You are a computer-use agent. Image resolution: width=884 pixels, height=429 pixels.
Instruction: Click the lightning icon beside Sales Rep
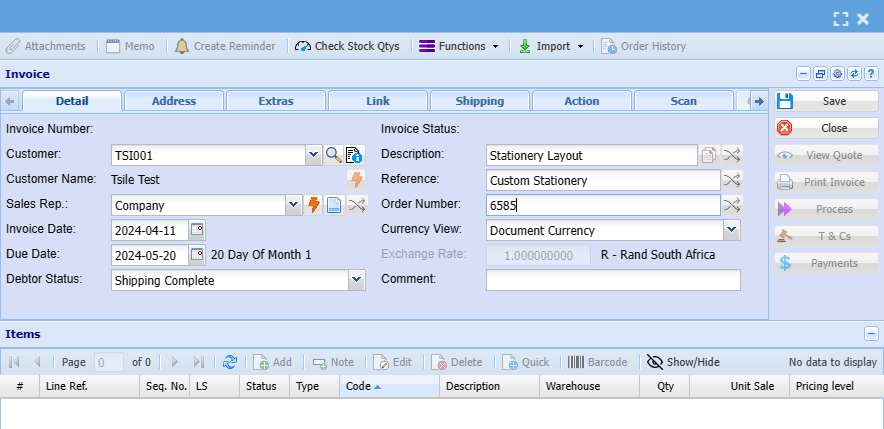pyautogui.click(x=313, y=205)
